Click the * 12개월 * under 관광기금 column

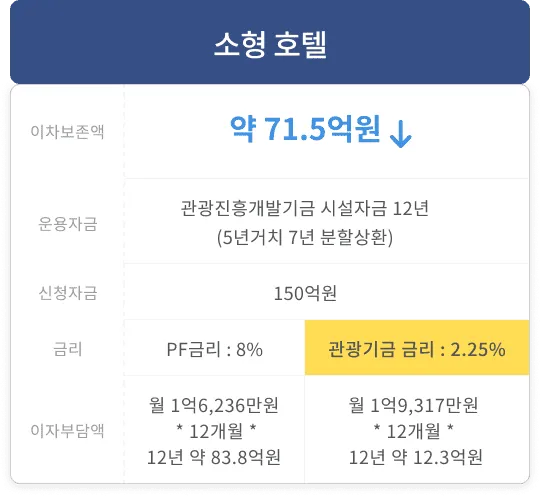coord(414,431)
